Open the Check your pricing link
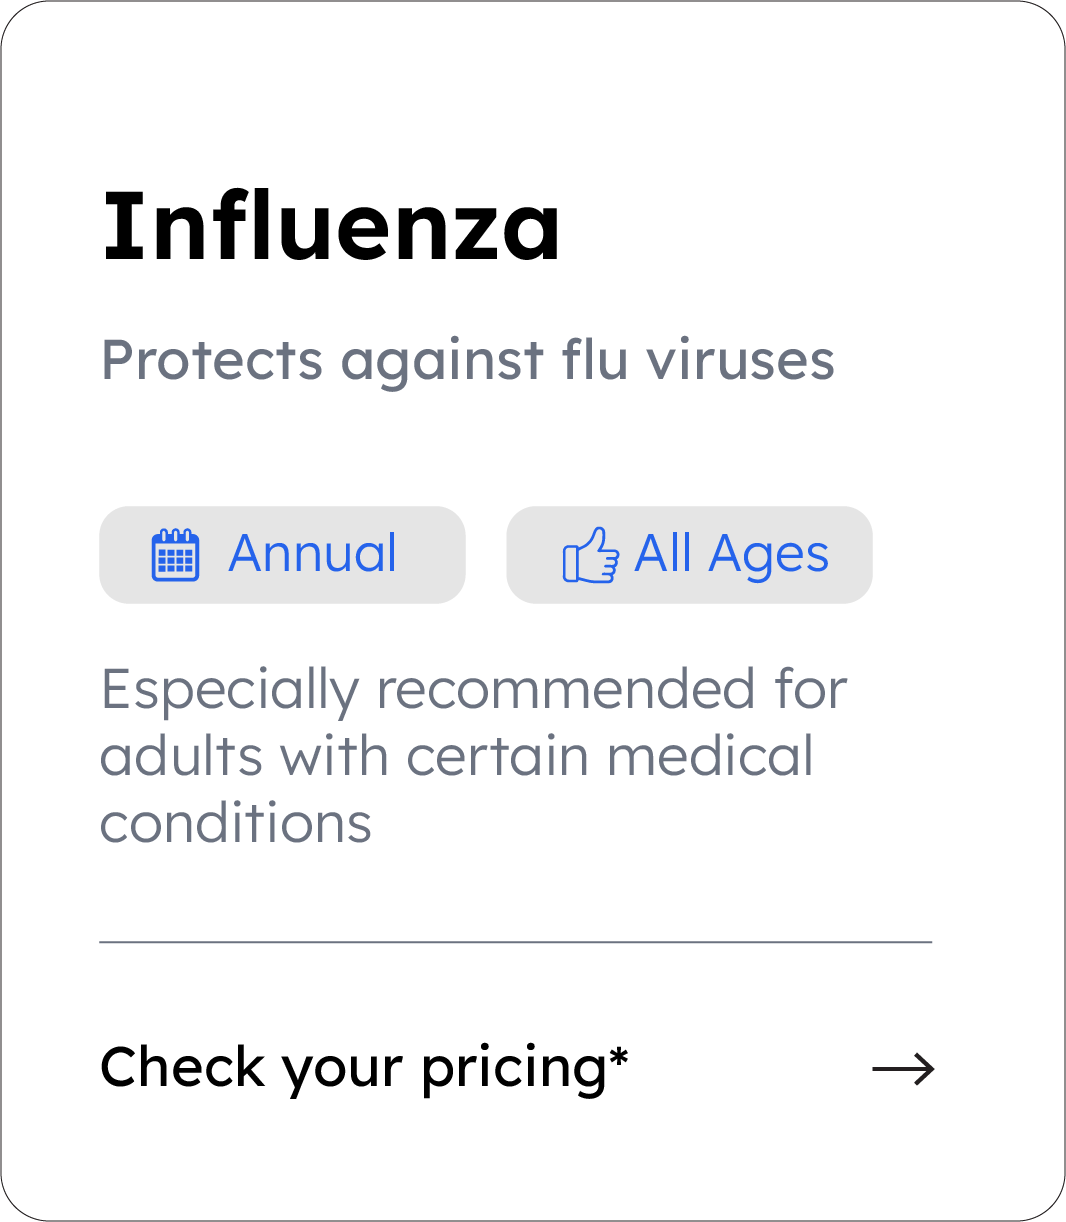Viewport: 1066px width, 1222px height. pyautogui.click(x=365, y=1068)
